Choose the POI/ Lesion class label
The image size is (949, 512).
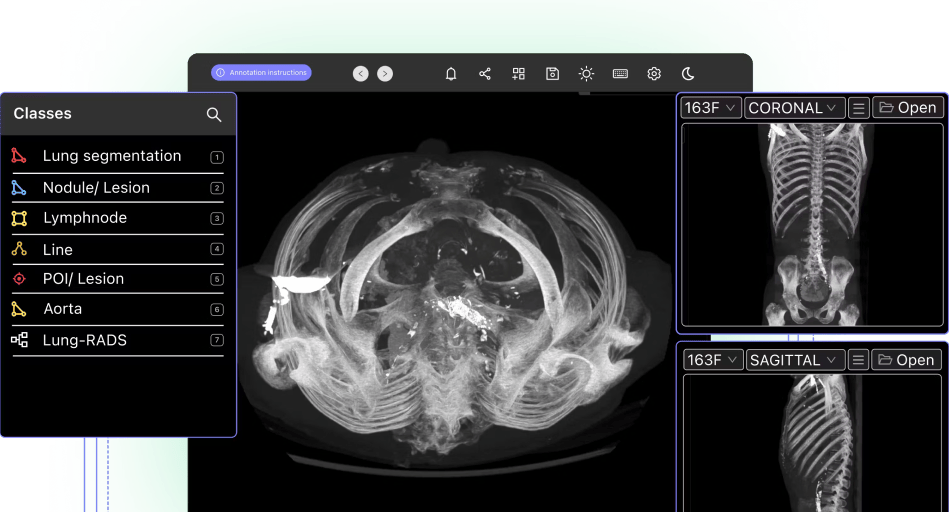pyautogui.click(x=84, y=279)
